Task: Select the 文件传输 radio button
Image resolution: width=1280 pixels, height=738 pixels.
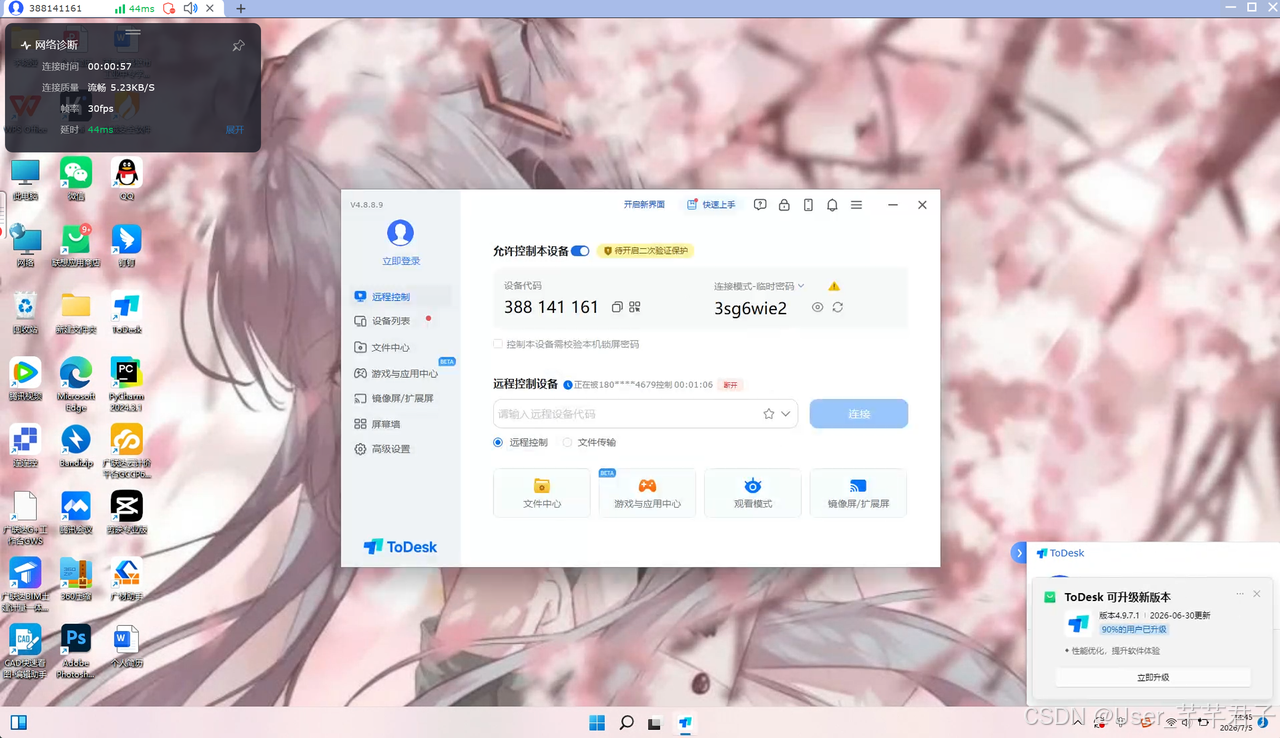Action: pos(567,442)
